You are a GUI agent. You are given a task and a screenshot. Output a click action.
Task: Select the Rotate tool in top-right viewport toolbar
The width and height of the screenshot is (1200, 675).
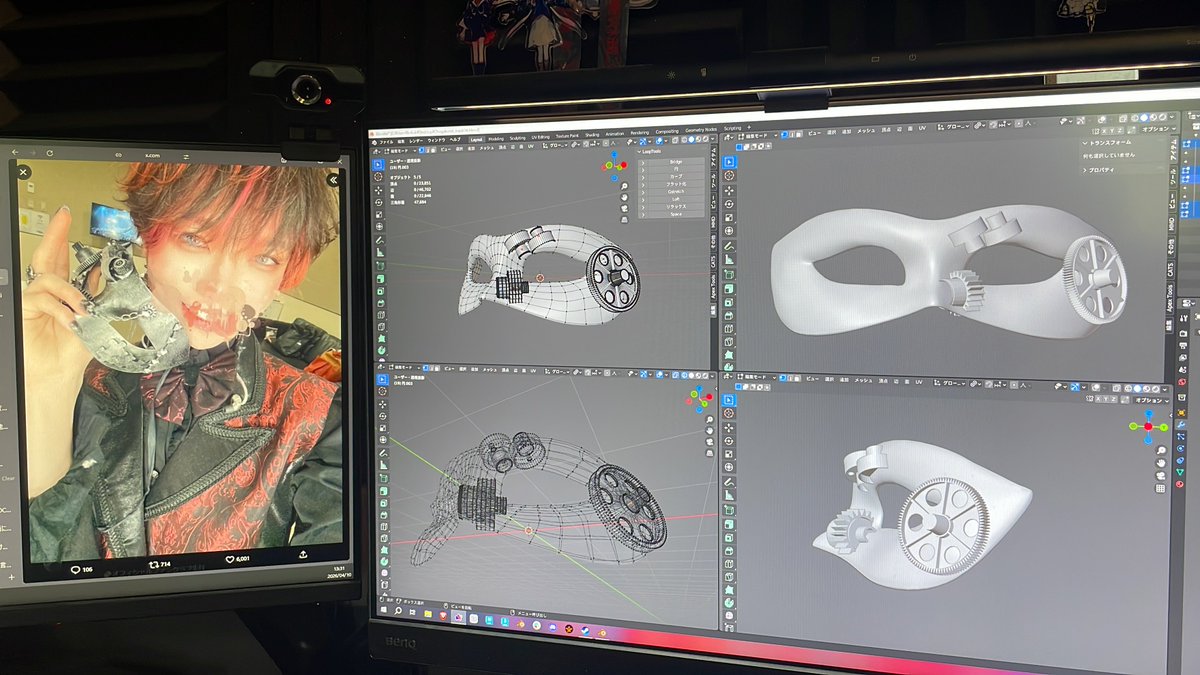[729, 204]
